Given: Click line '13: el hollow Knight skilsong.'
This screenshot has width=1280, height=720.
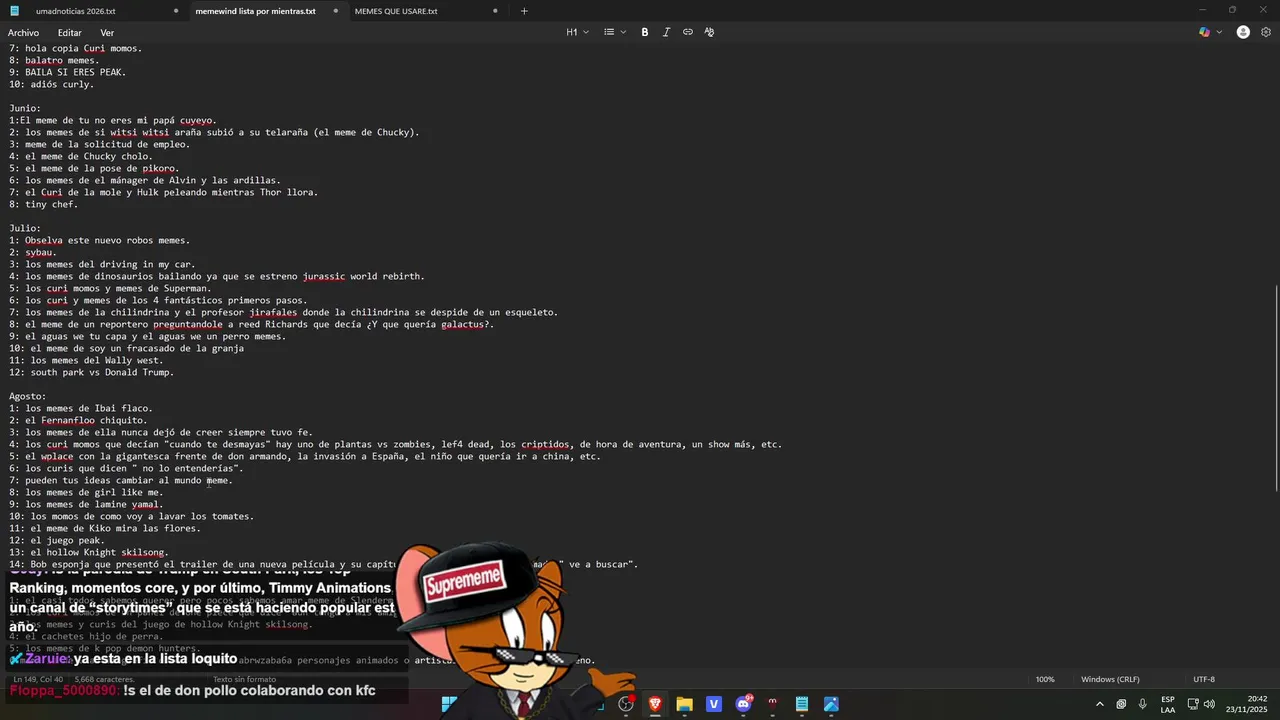Looking at the screenshot, I should [89, 552].
